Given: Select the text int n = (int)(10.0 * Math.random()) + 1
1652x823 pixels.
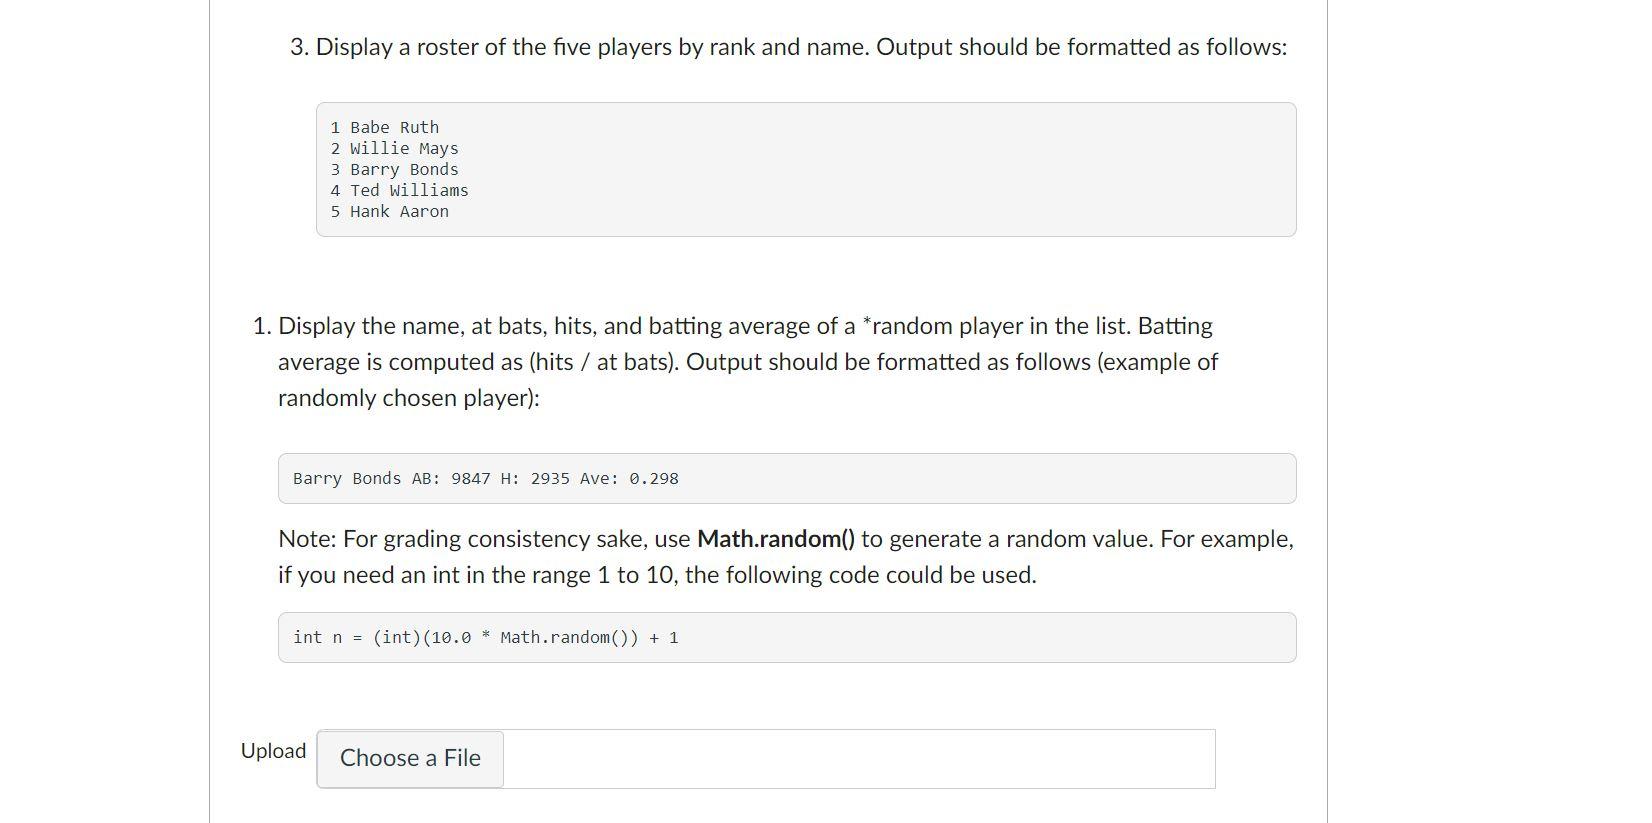Looking at the screenshot, I should coord(485,637).
